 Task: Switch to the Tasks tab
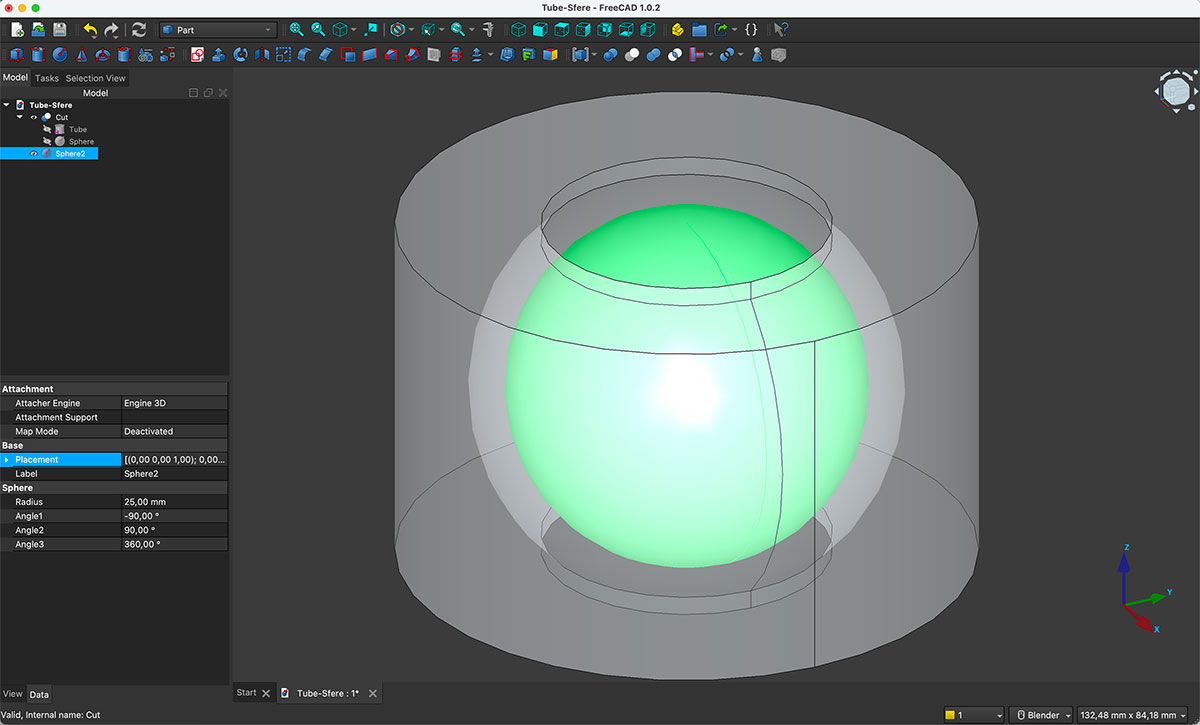[x=47, y=77]
